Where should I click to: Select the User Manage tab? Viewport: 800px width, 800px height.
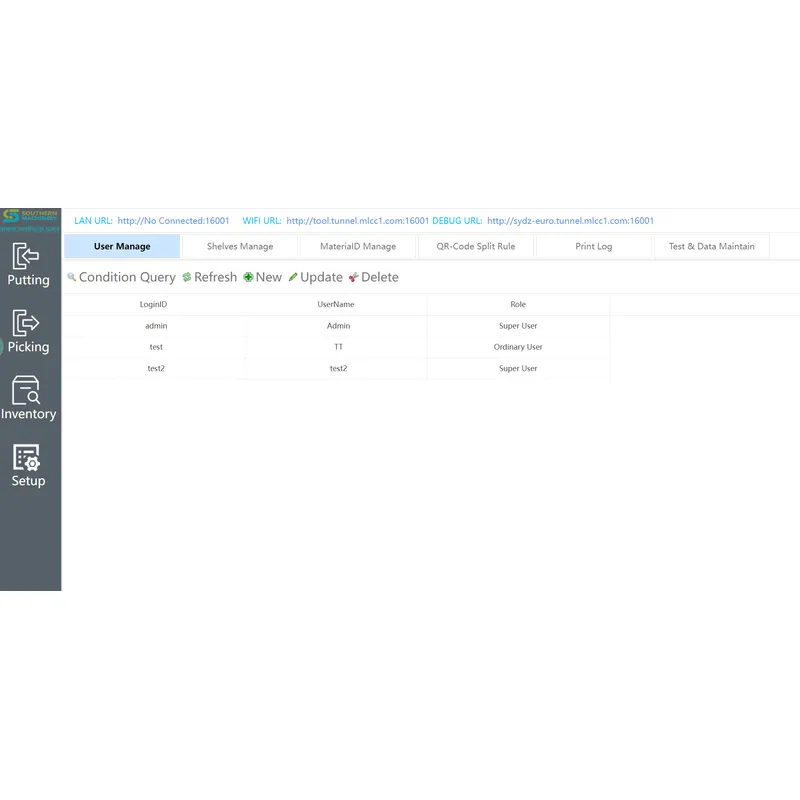coord(122,246)
